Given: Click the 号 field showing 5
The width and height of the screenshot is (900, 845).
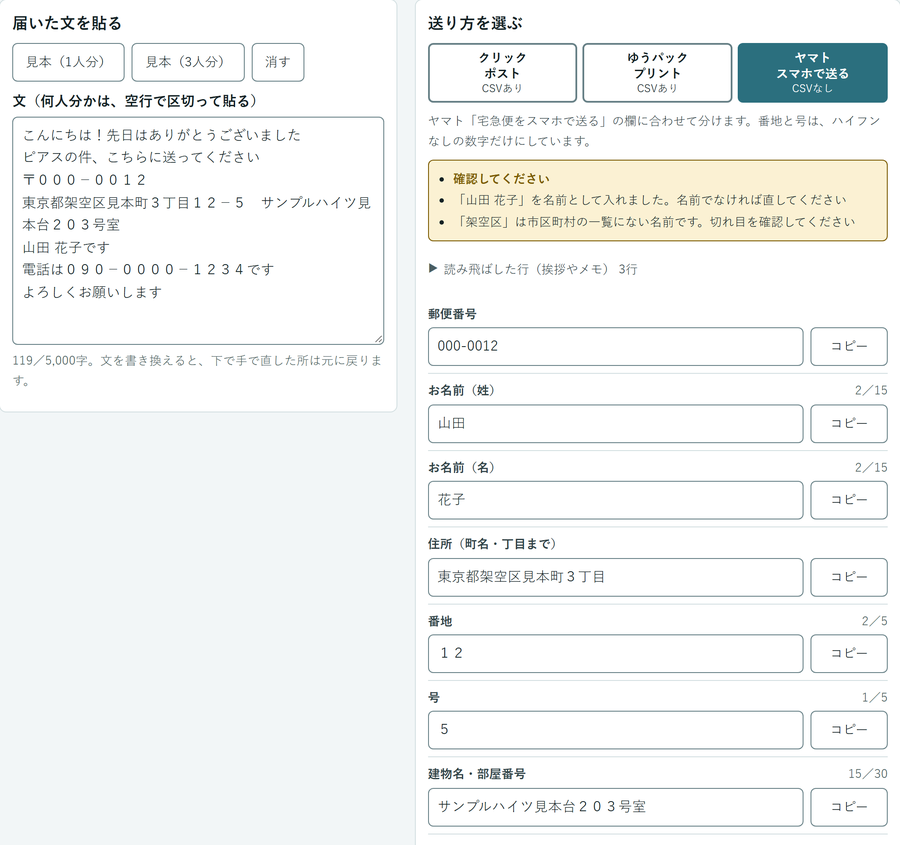Looking at the screenshot, I should [x=615, y=730].
